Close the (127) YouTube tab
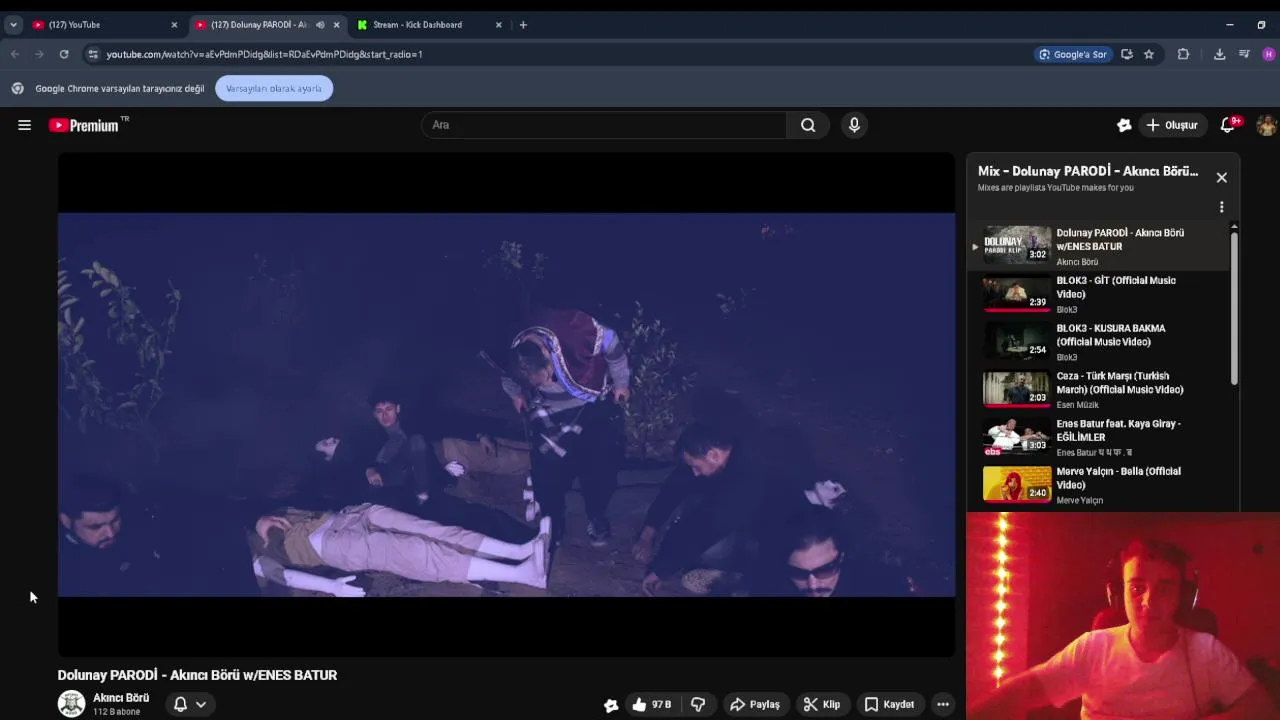Screen dimensions: 1280x720 click(174, 25)
